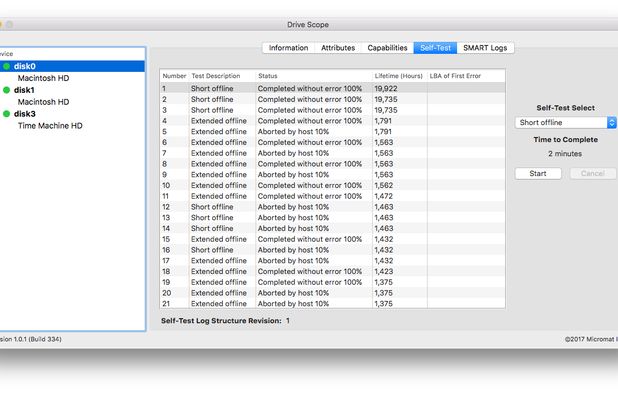This screenshot has width=618, height=394.
Task: Select the Self-Test tab
Action: (x=435, y=48)
